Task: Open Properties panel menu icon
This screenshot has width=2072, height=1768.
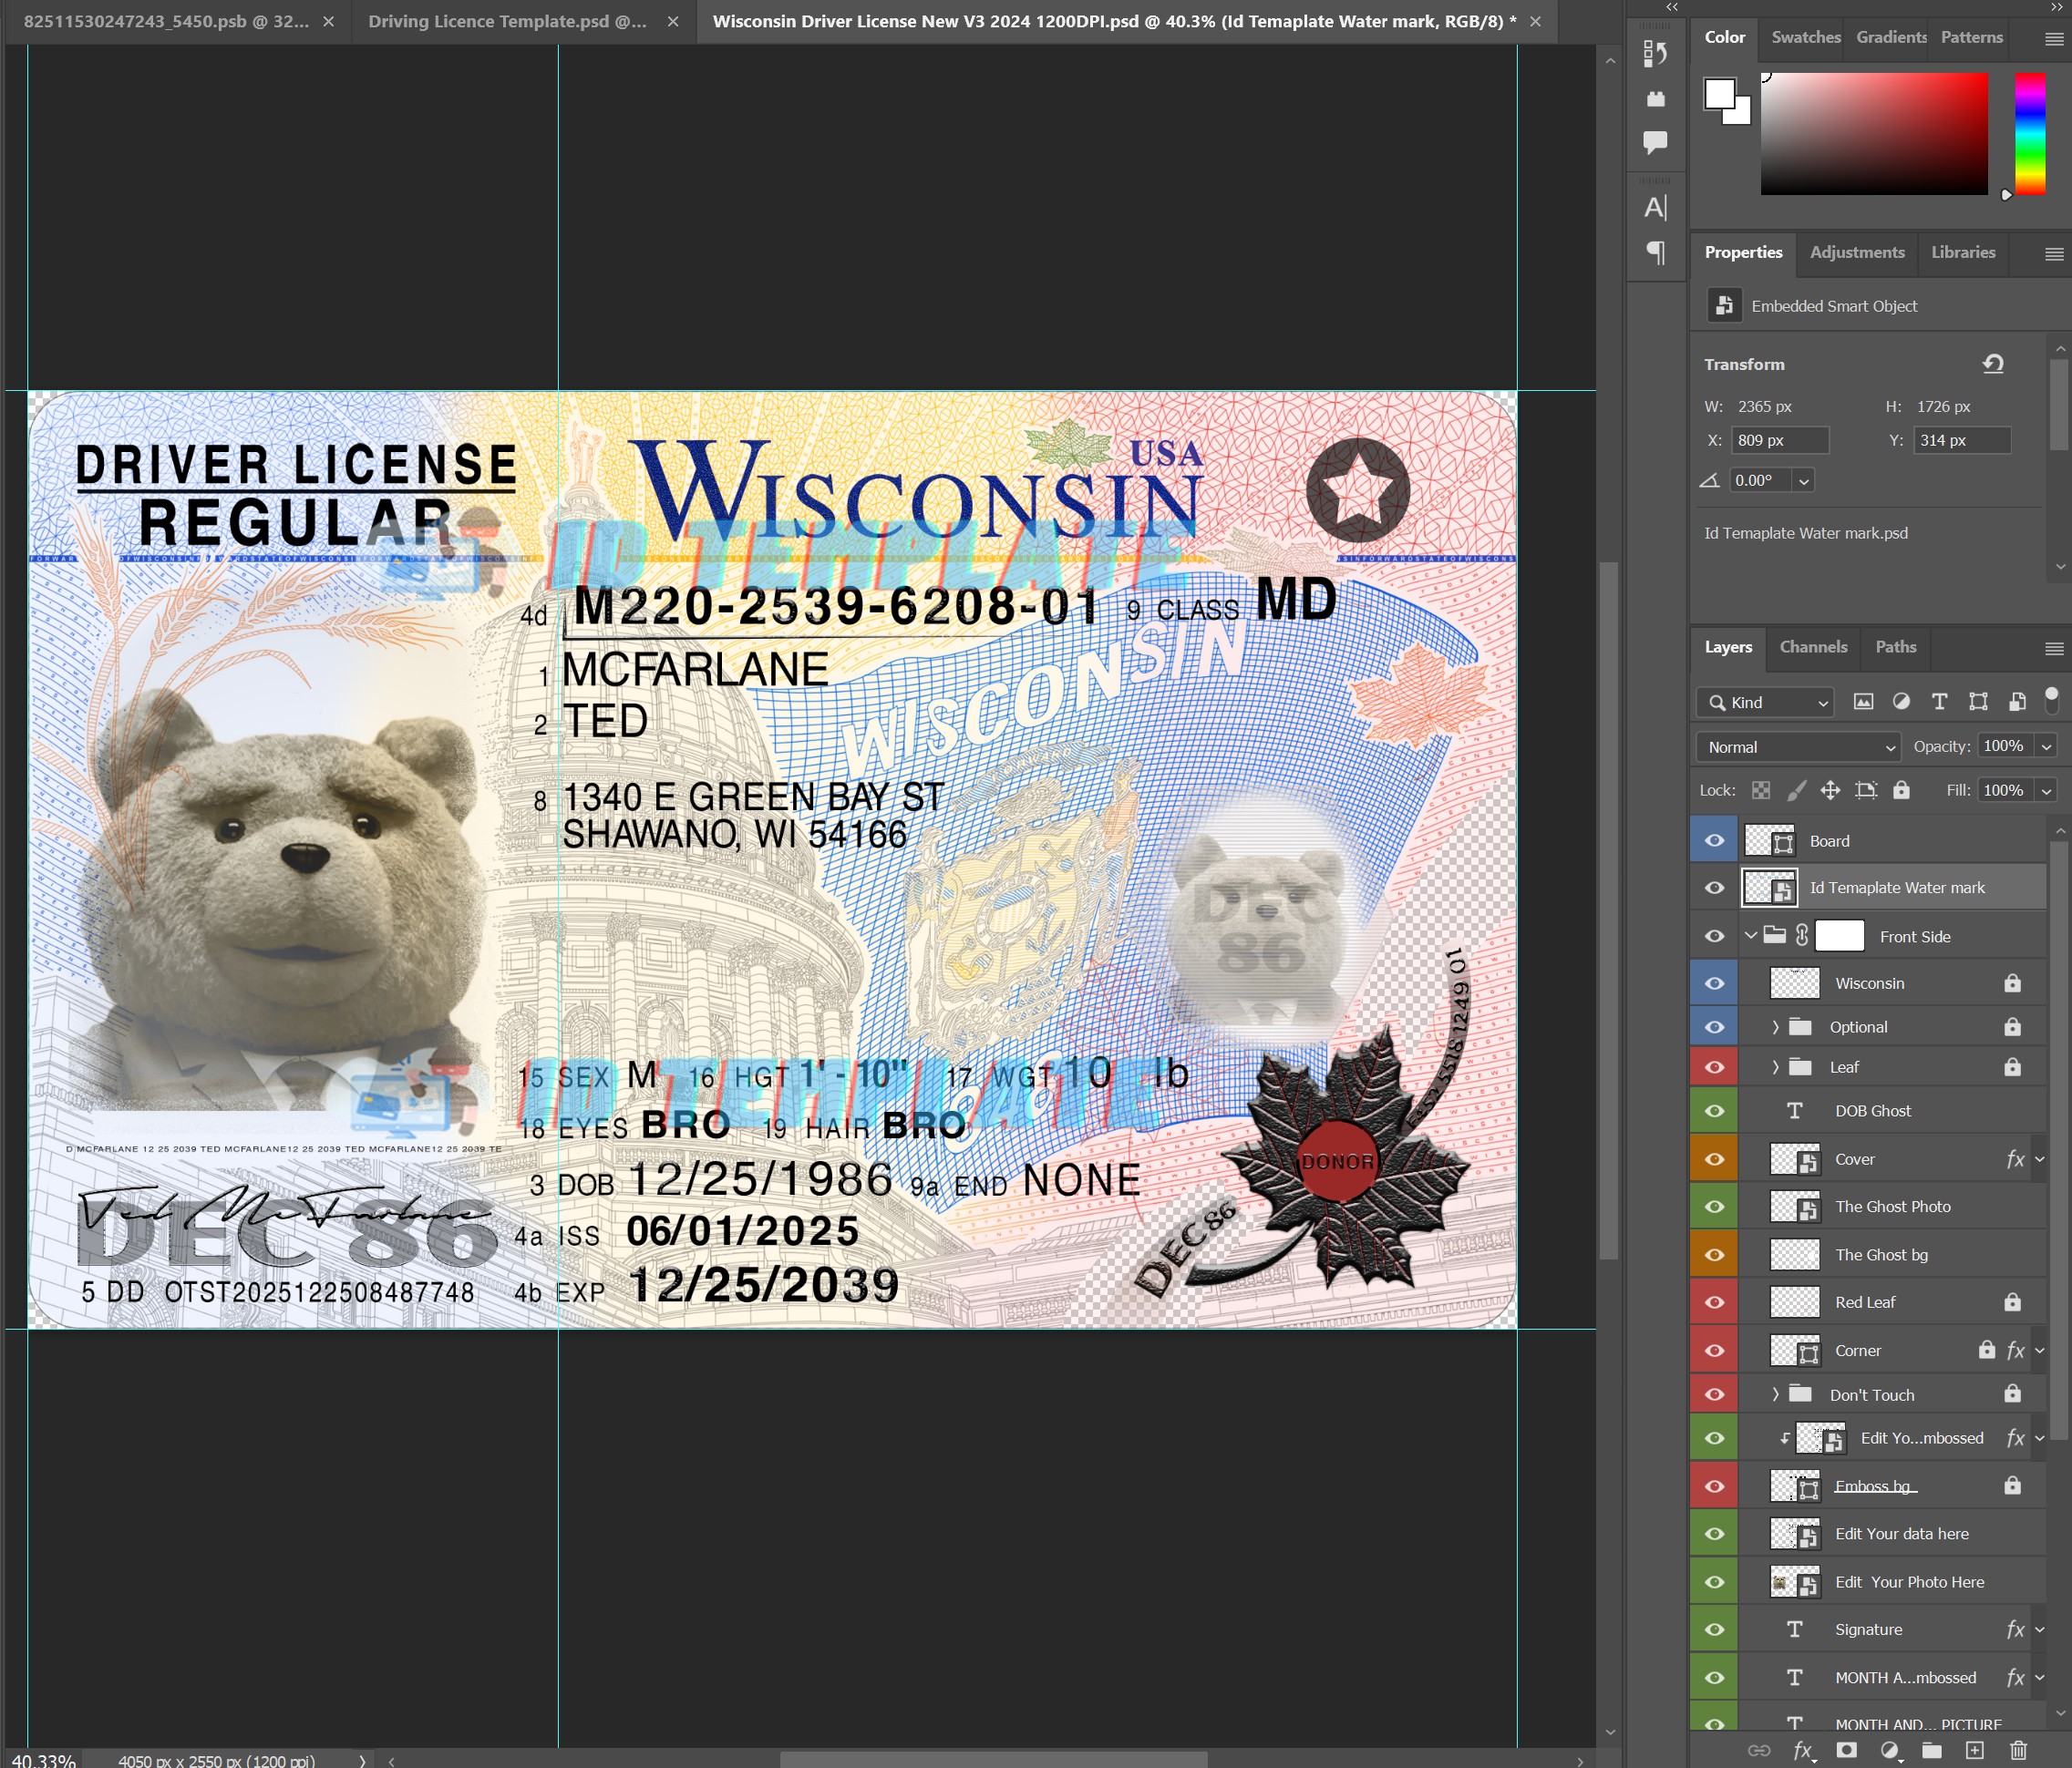Action: tap(2054, 254)
